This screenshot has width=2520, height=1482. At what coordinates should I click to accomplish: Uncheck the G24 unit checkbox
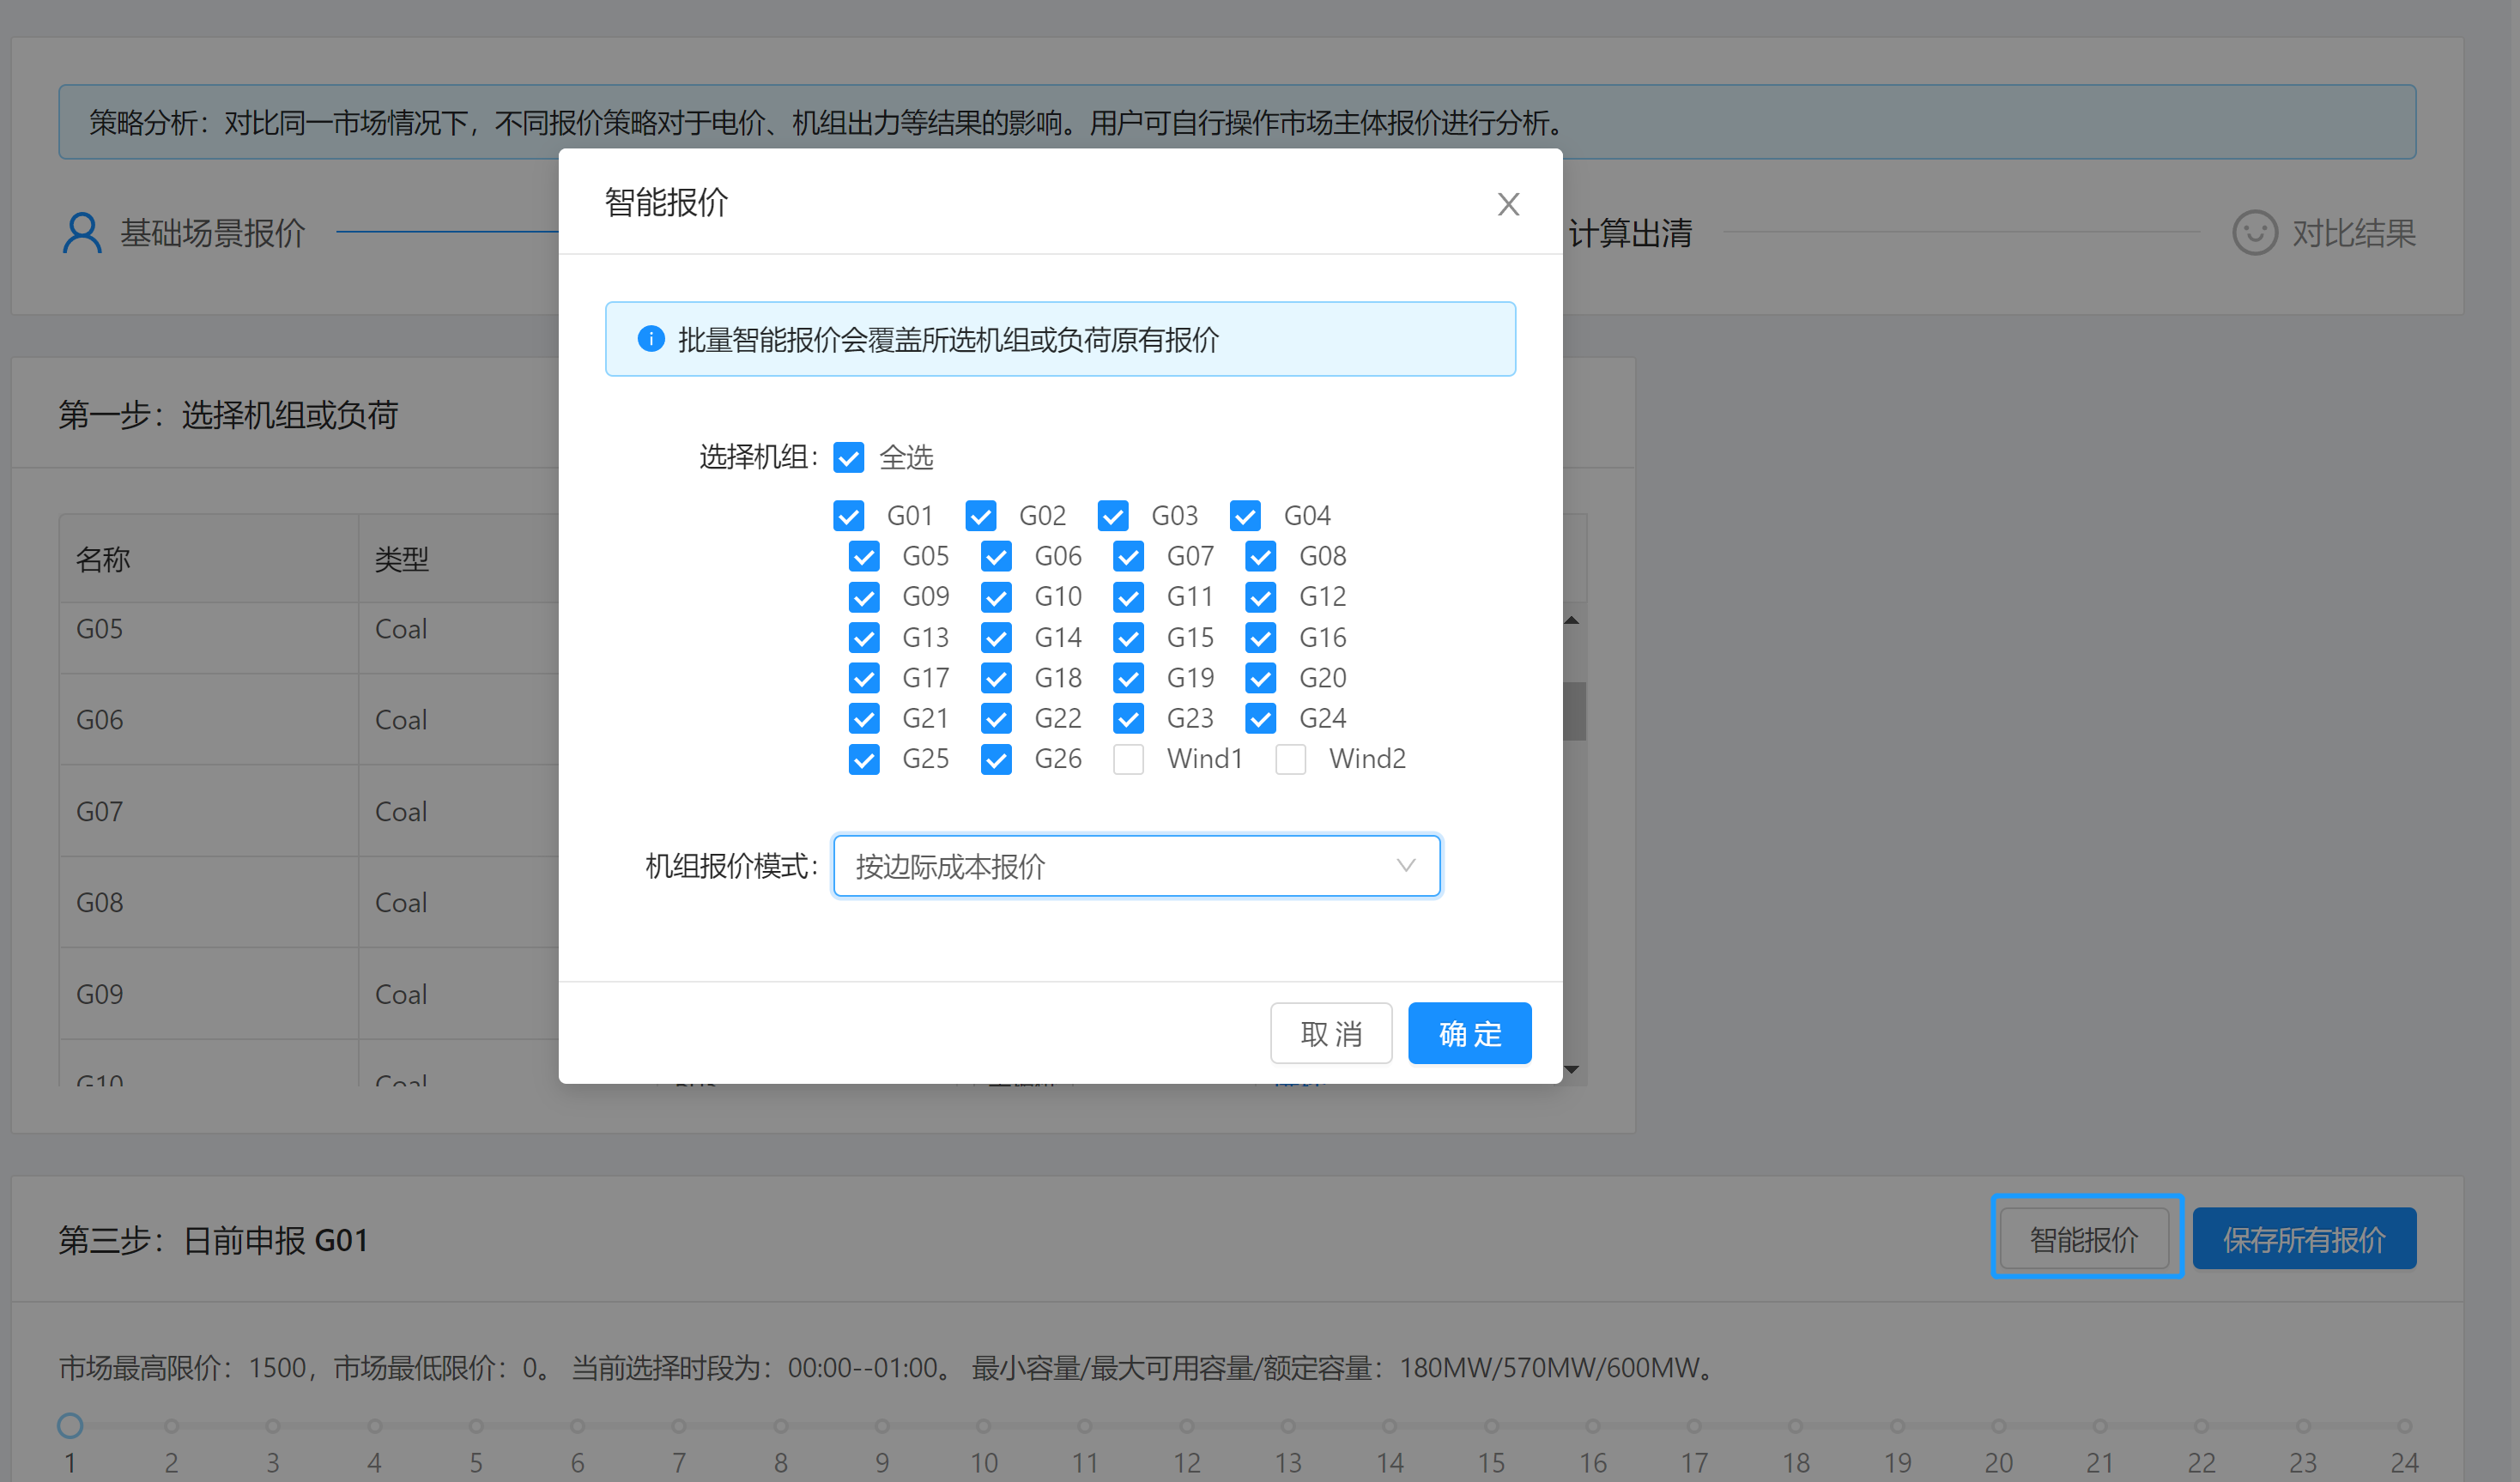point(1260,719)
